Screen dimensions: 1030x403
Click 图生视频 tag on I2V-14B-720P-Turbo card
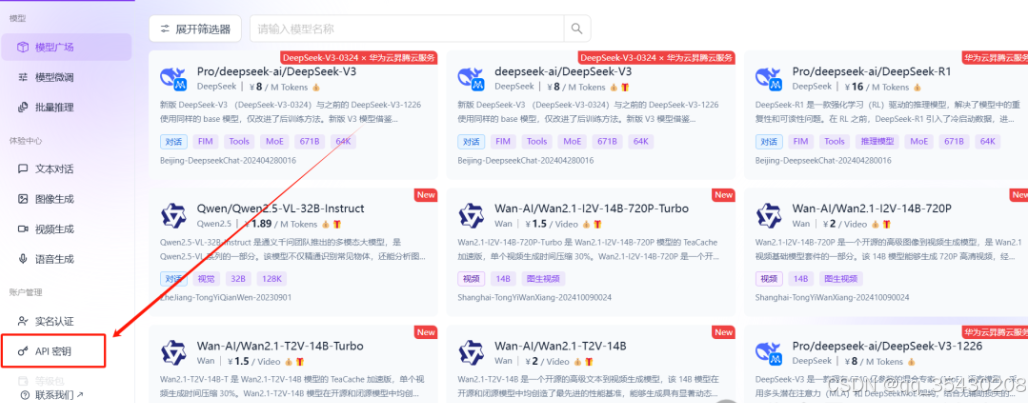[541, 279]
